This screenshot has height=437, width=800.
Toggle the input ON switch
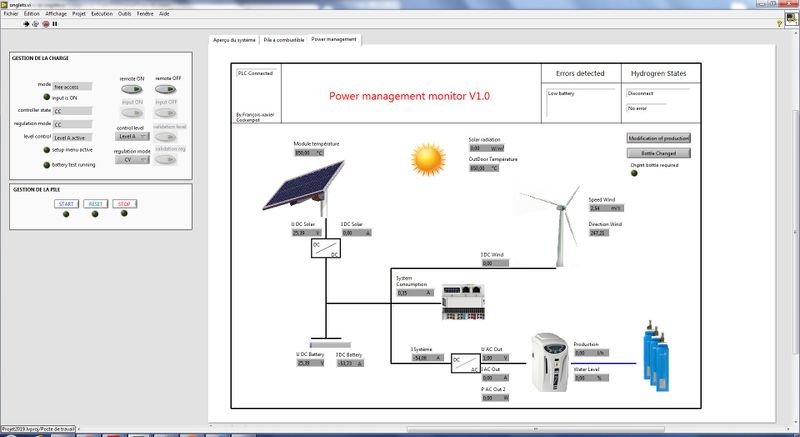[x=132, y=113]
